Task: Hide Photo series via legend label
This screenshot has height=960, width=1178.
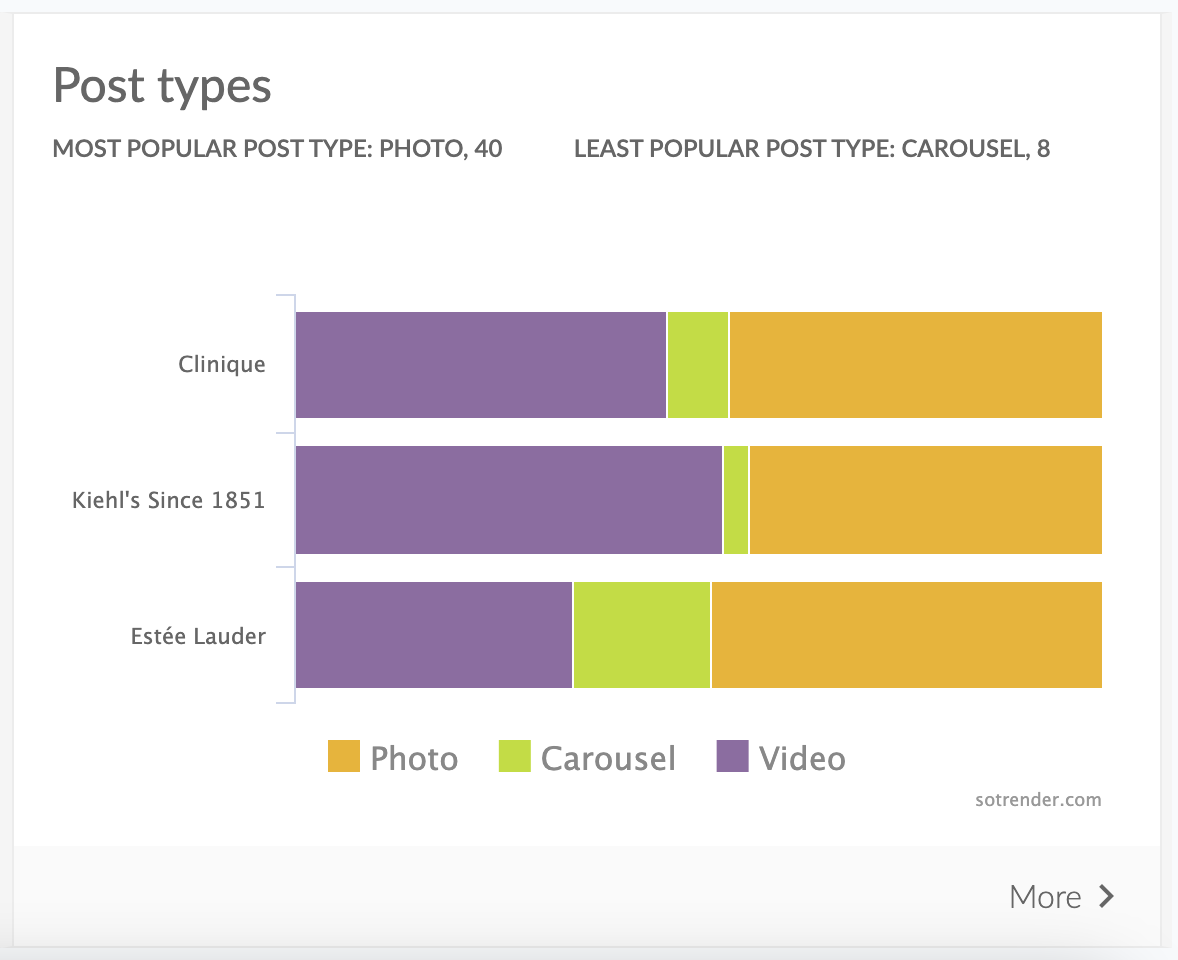Action: [414, 759]
